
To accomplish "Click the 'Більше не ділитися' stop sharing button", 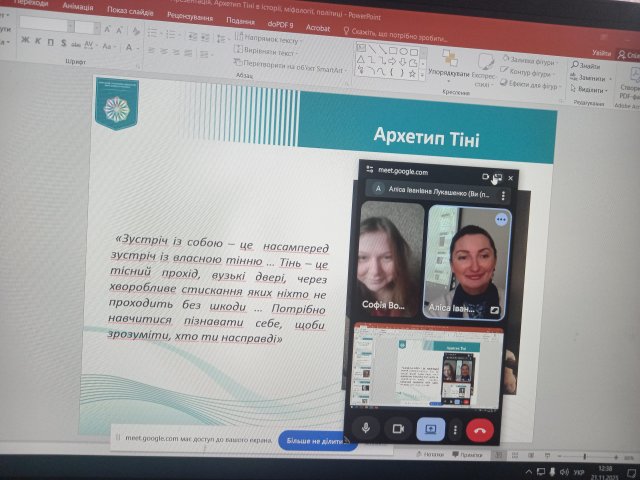I will pos(318,439).
